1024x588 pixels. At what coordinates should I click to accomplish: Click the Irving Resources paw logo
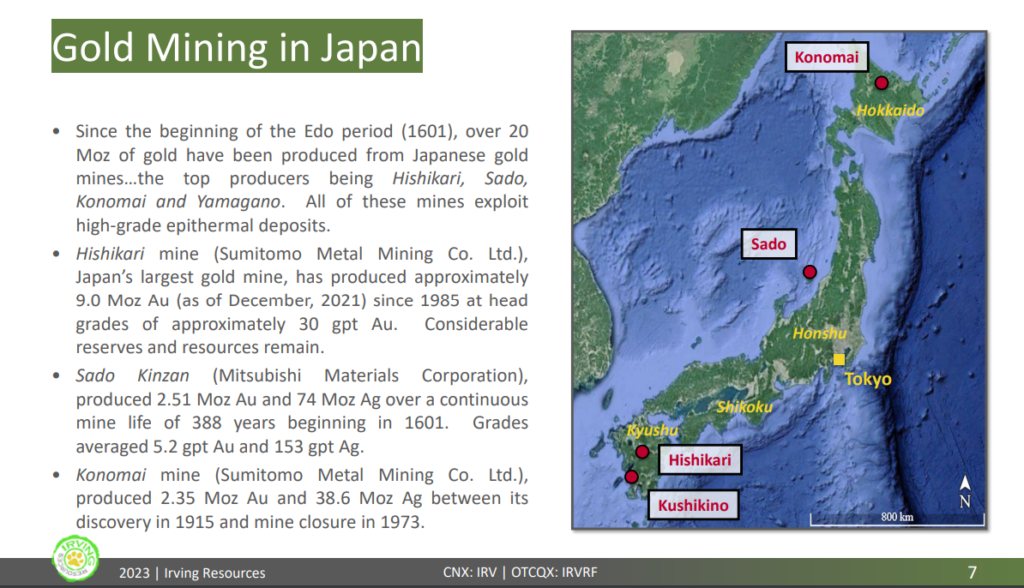76,559
